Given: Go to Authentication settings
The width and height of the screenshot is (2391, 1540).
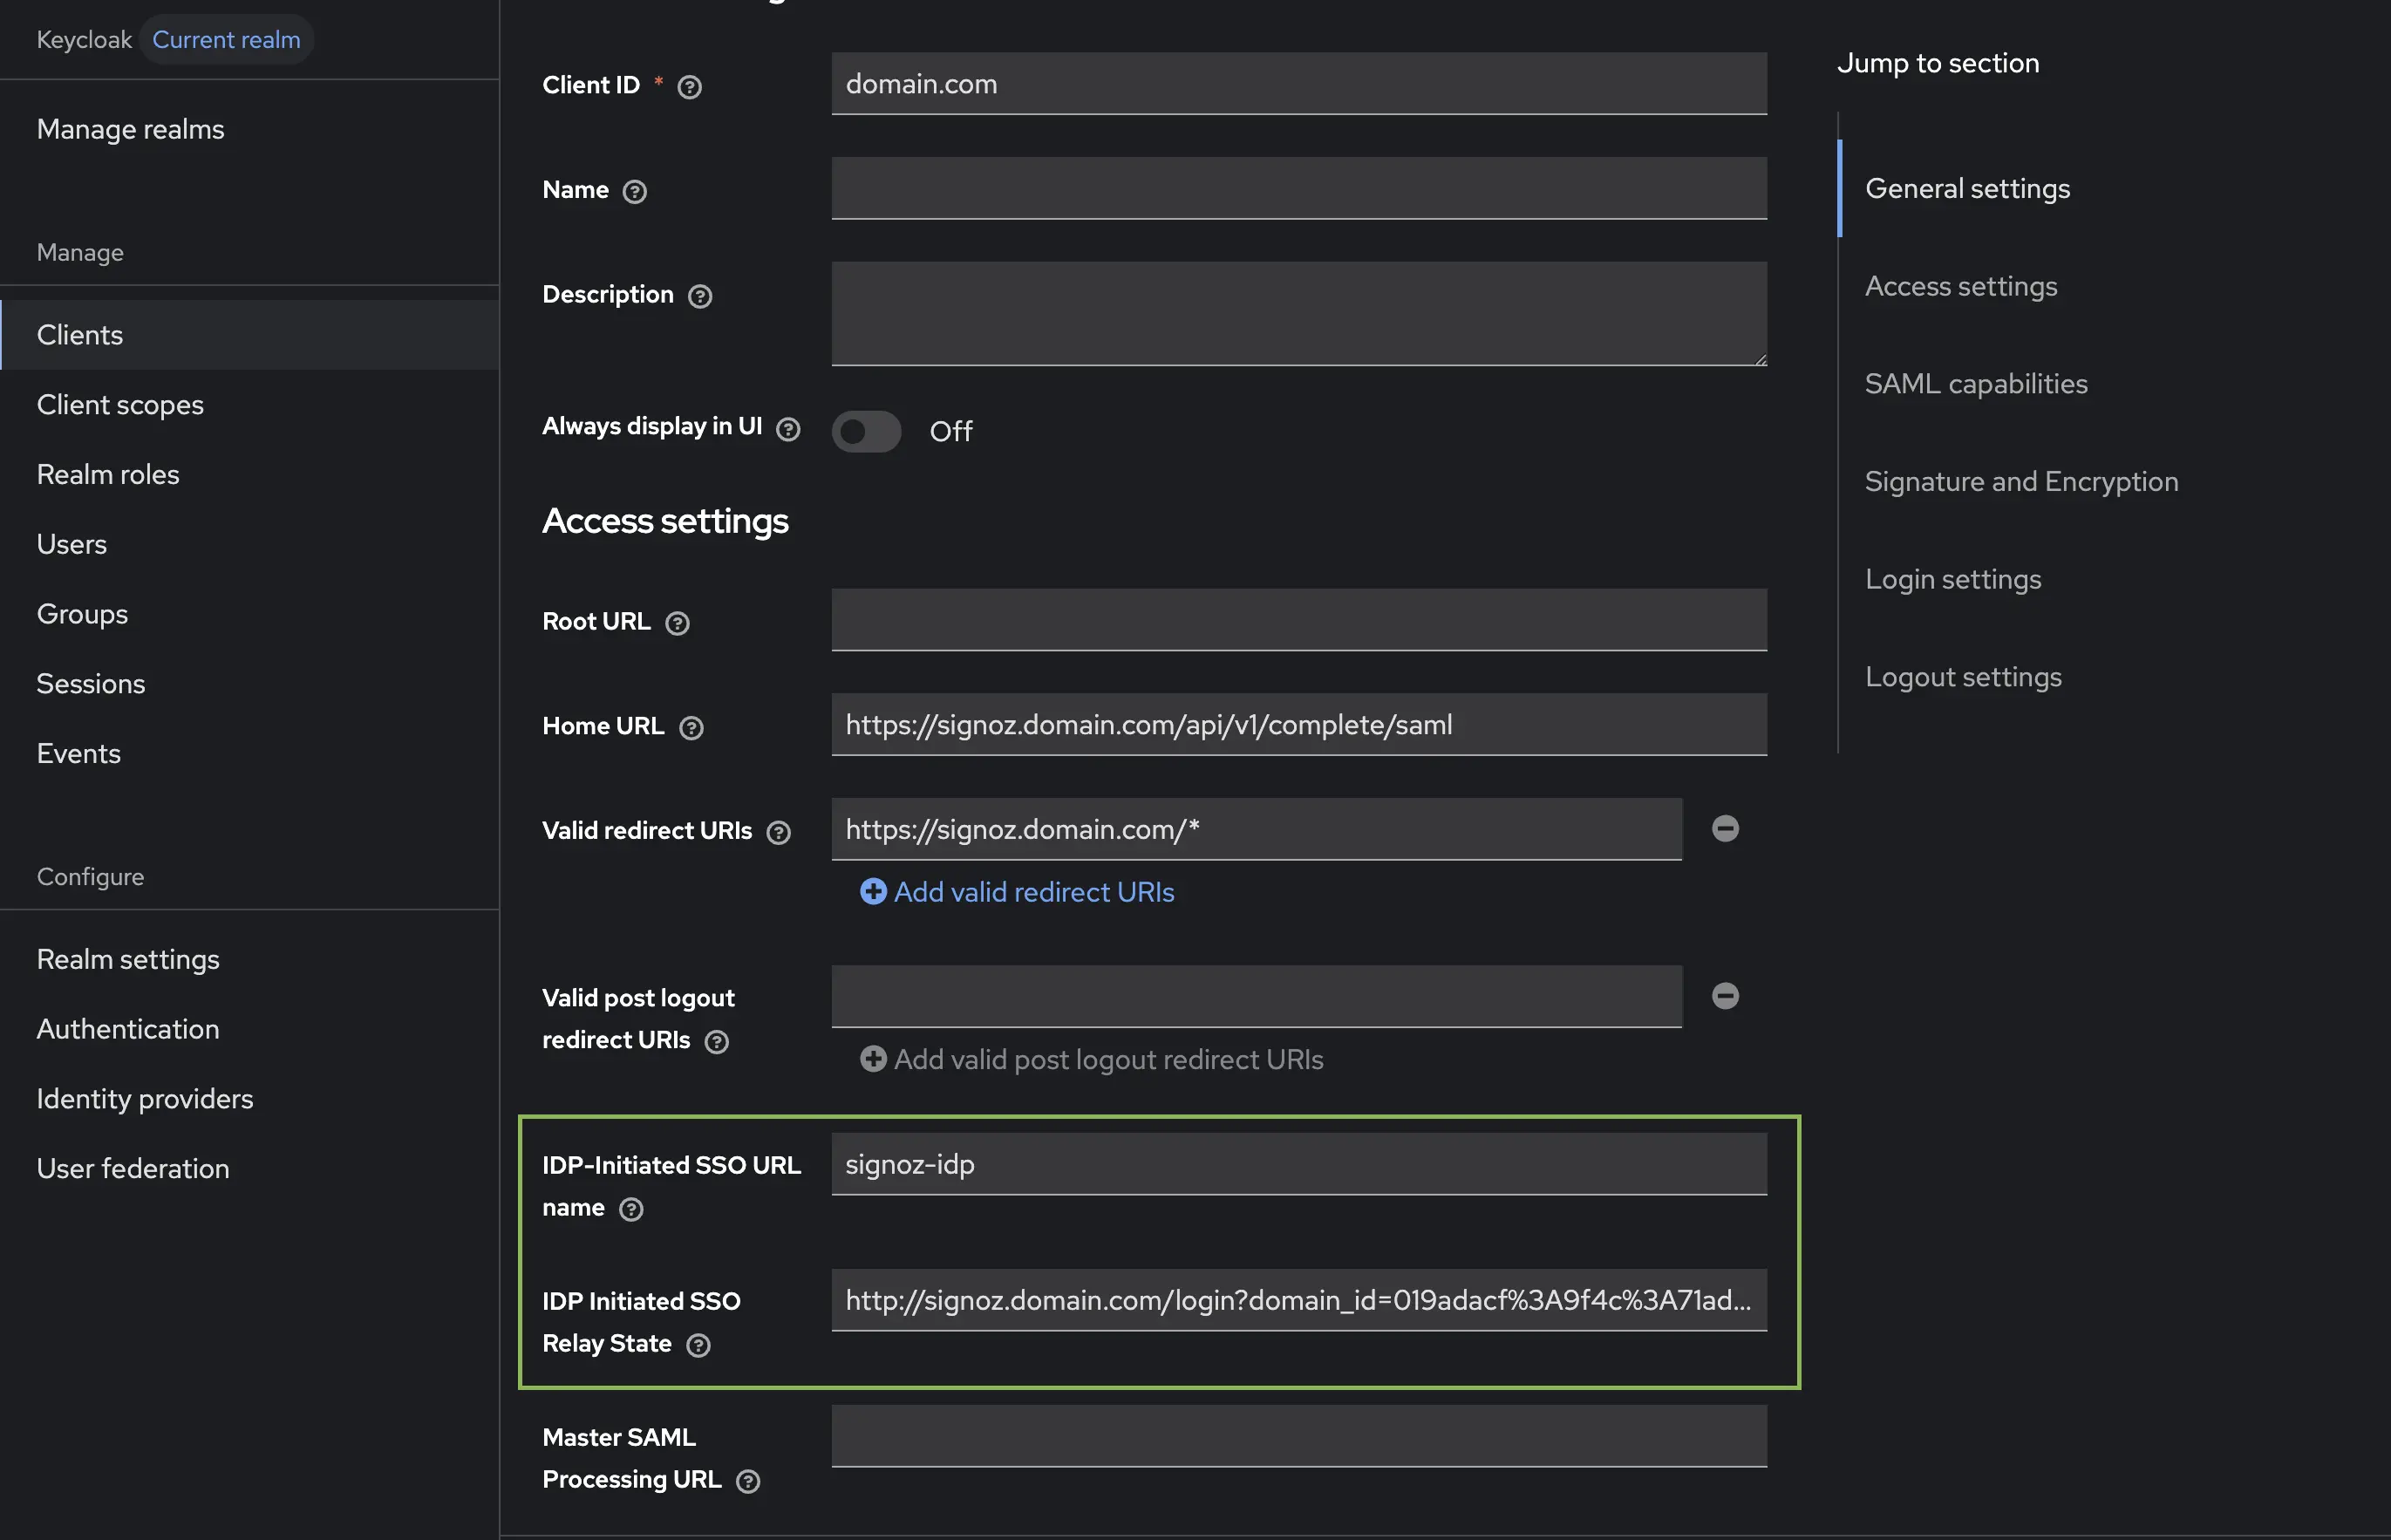Looking at the screenshot, I should point(250,1029).
